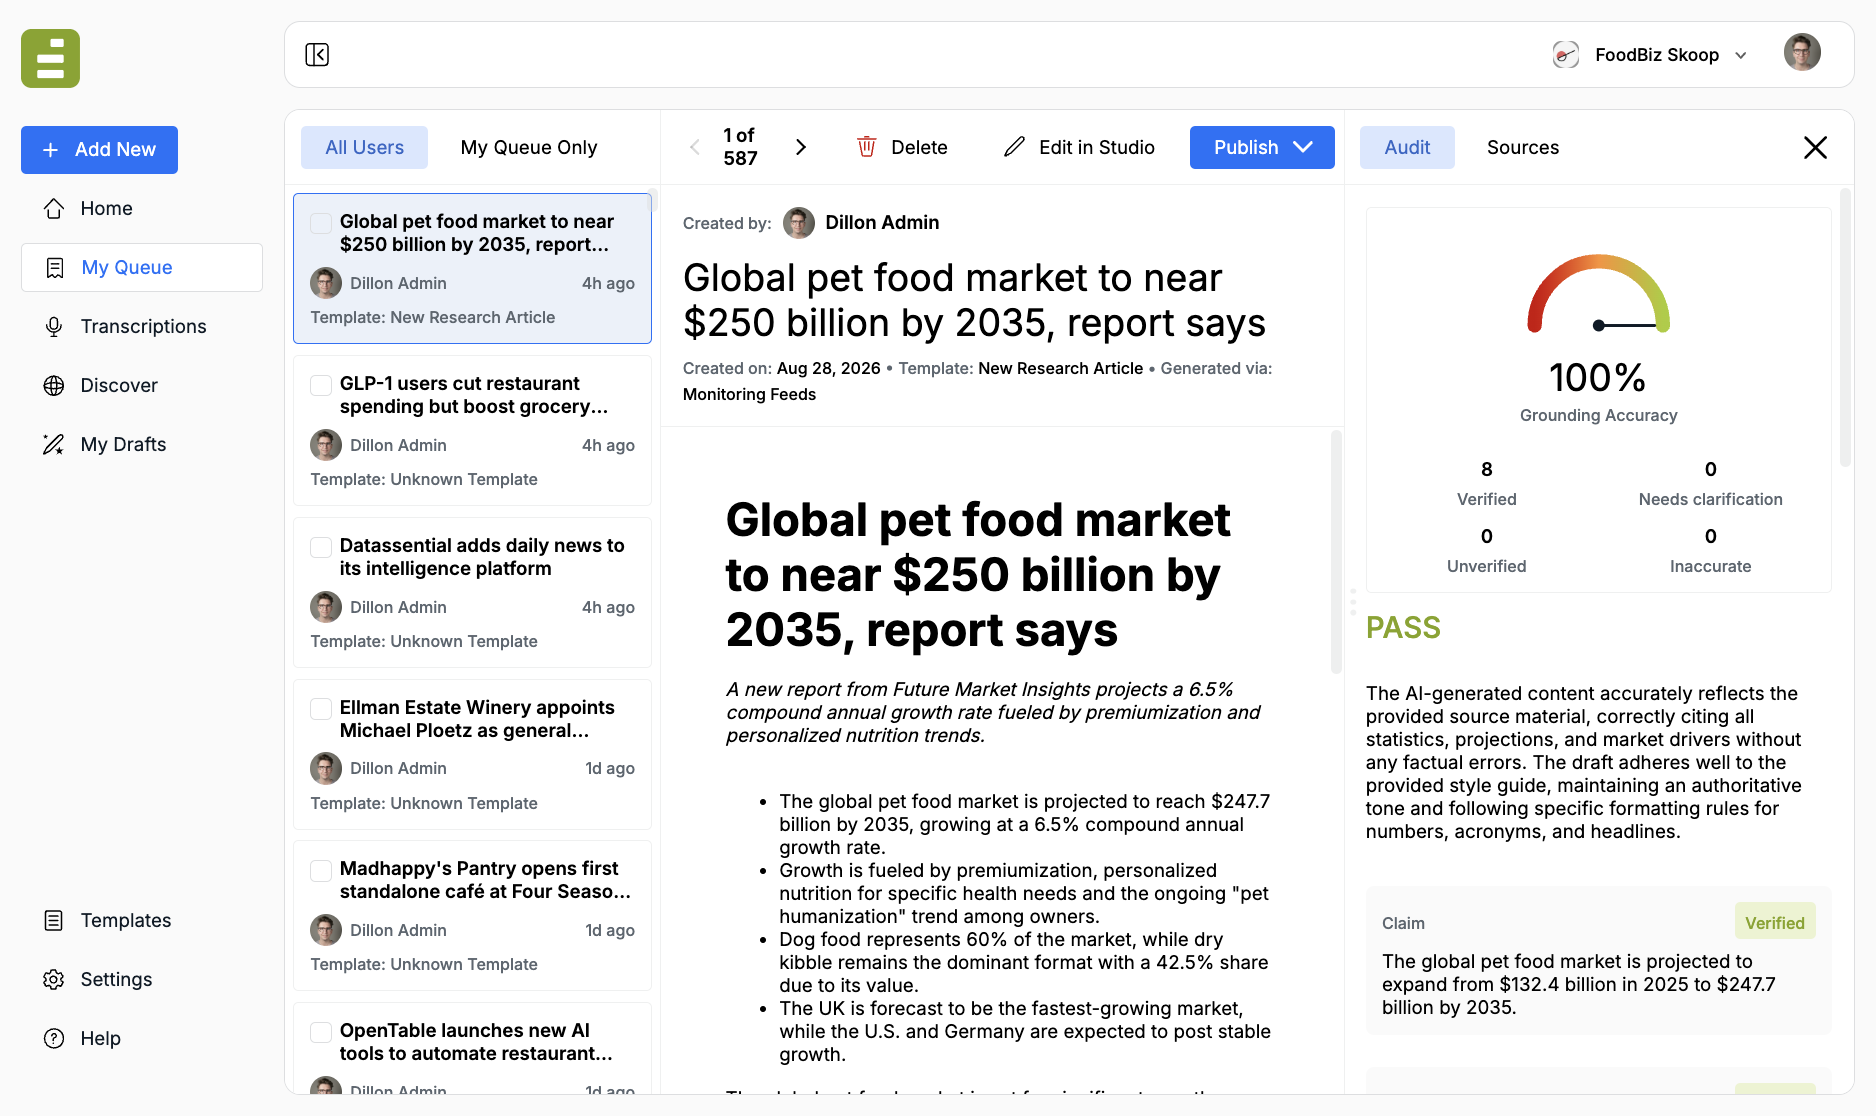Click the Add New button
The width and height of the screenshot is (1876, 1116).
click(x=99, y=150)
